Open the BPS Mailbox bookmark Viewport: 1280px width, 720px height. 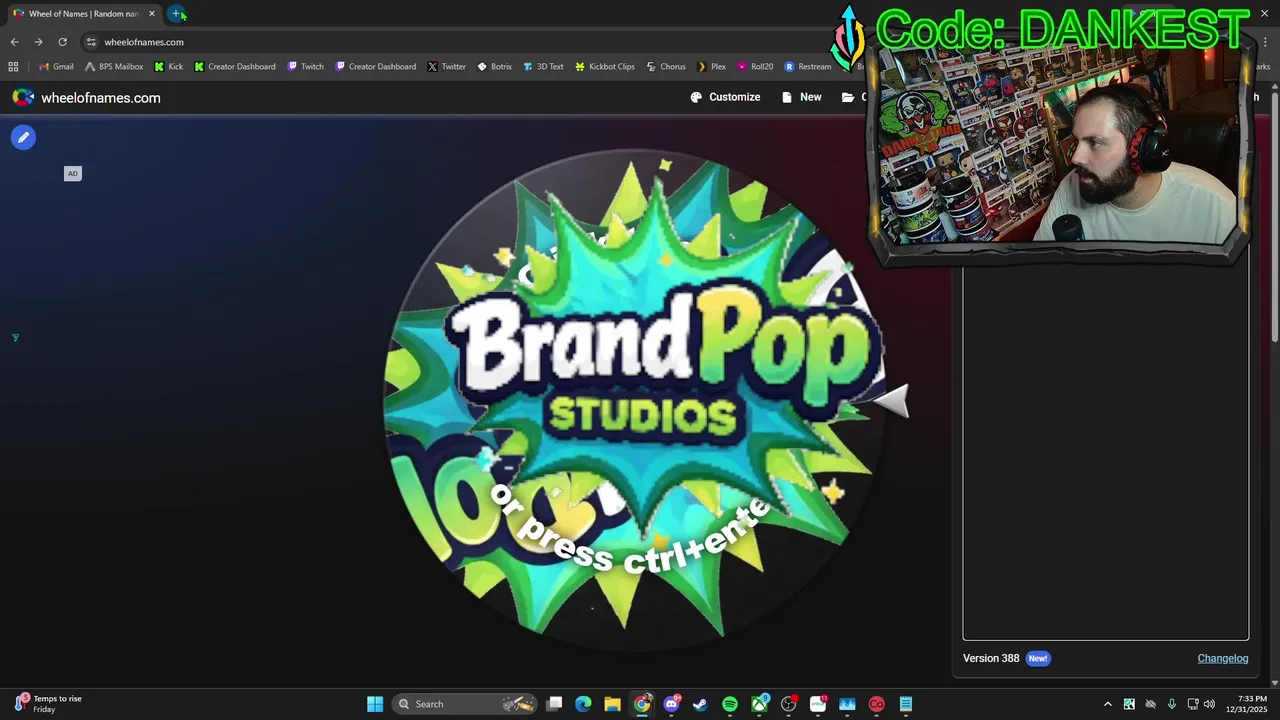point(114,67)
